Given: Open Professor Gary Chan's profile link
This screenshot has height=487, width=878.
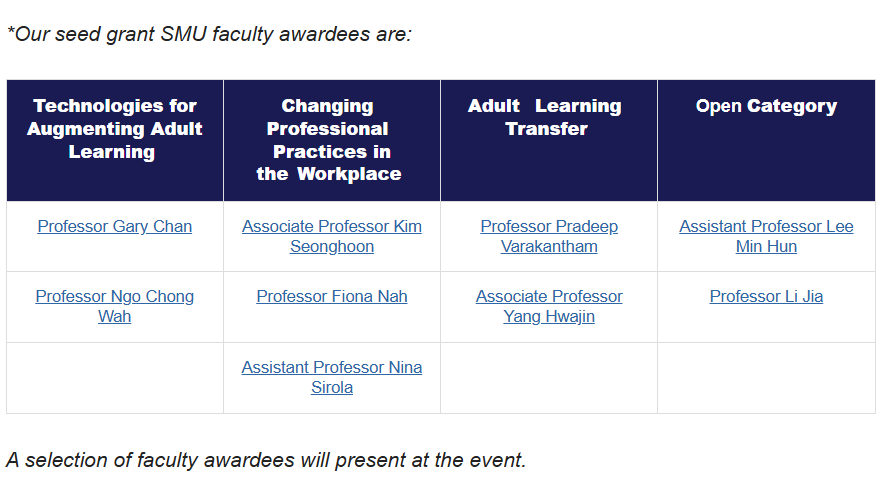Looking at the screenshot, I should [x=115, y=227].
